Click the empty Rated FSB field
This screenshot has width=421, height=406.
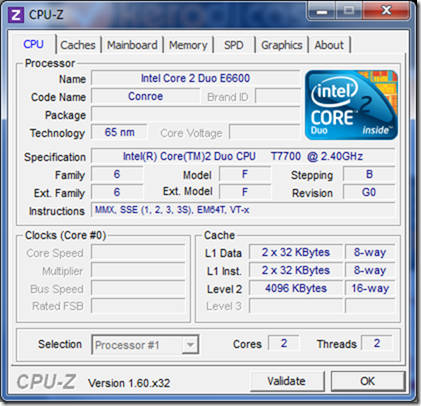click(x=138, y=306)
